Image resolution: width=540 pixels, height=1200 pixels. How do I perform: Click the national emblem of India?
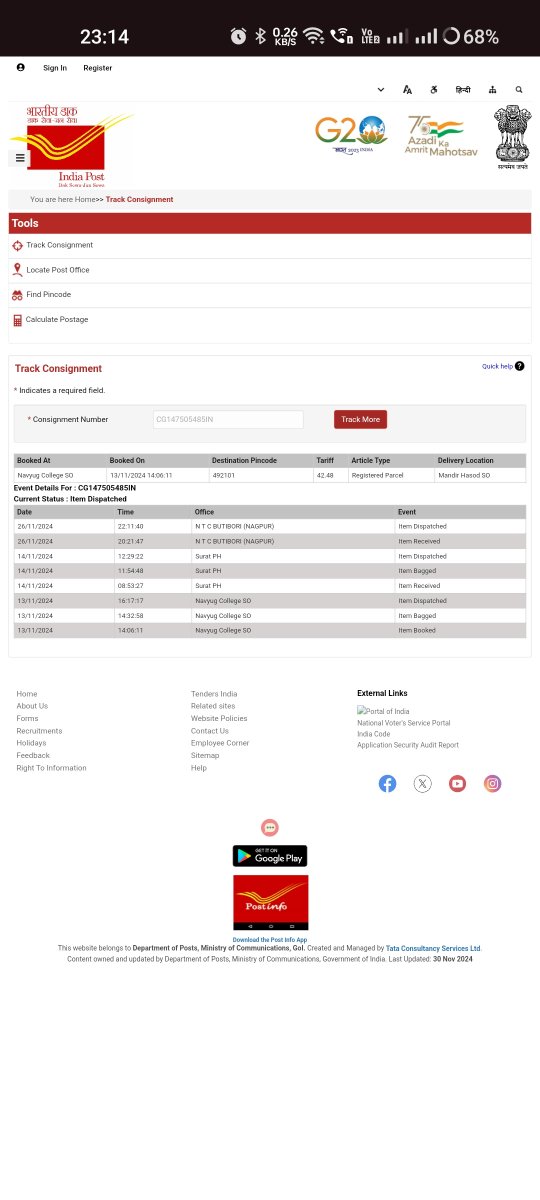512,137
